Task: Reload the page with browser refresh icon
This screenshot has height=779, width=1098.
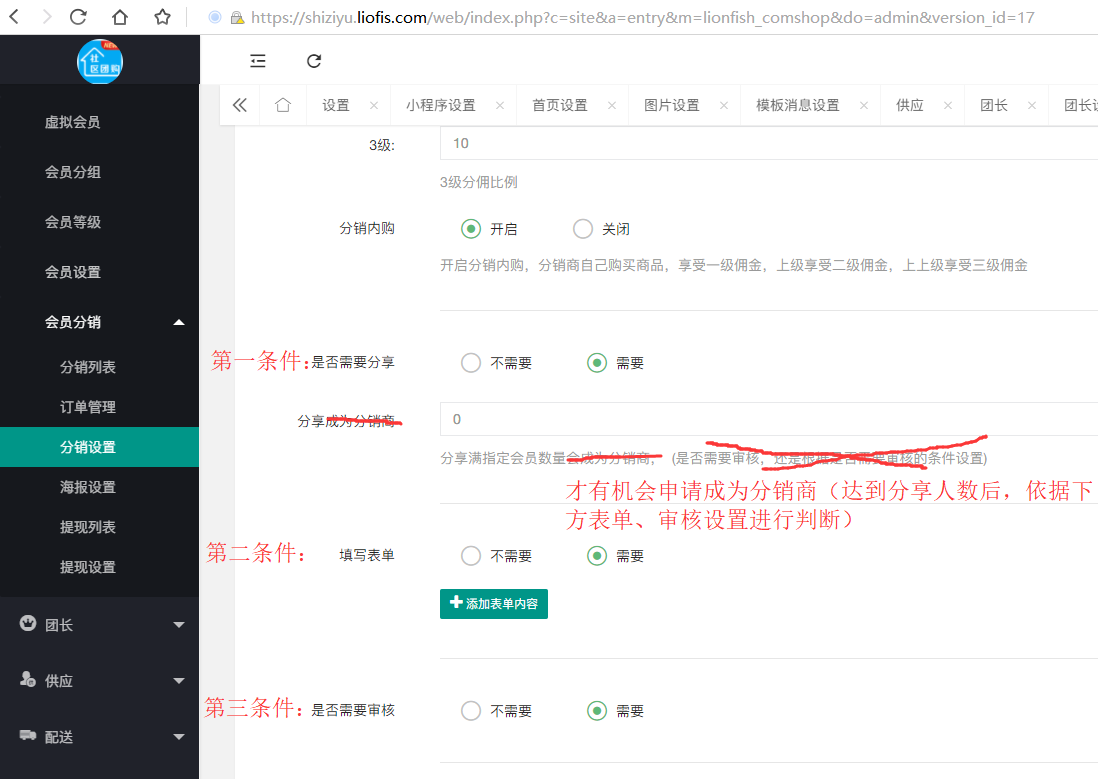Action: 78,17
